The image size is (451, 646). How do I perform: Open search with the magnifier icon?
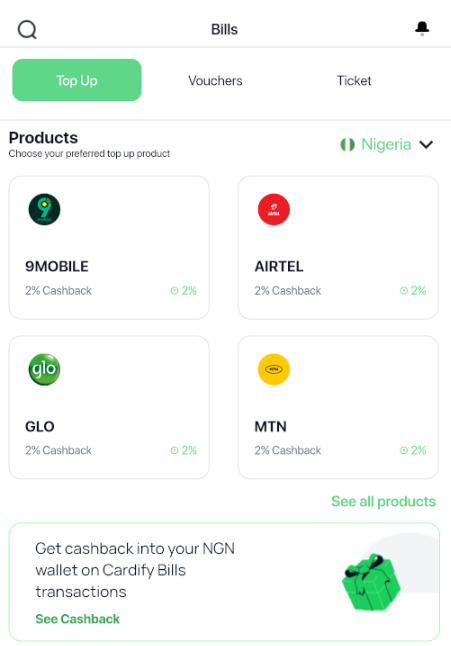27,30
